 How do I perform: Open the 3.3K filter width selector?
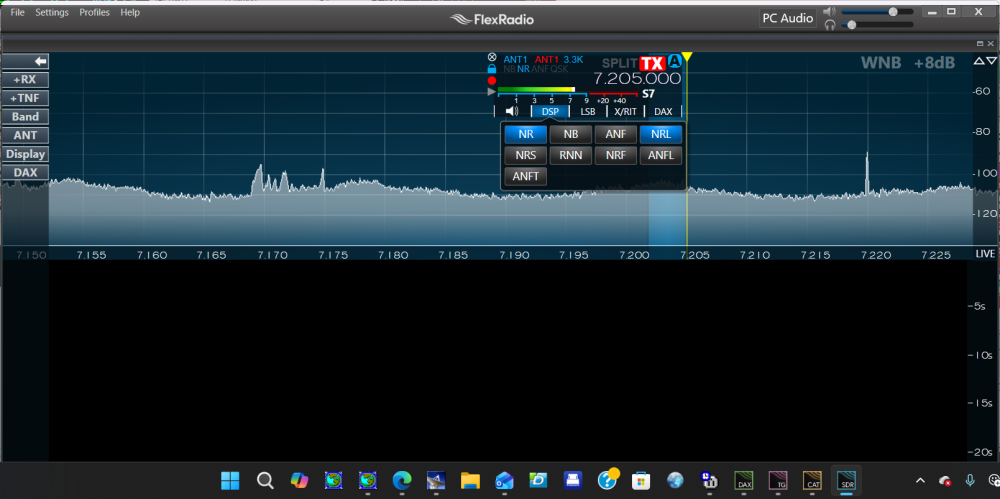[573, 59]
